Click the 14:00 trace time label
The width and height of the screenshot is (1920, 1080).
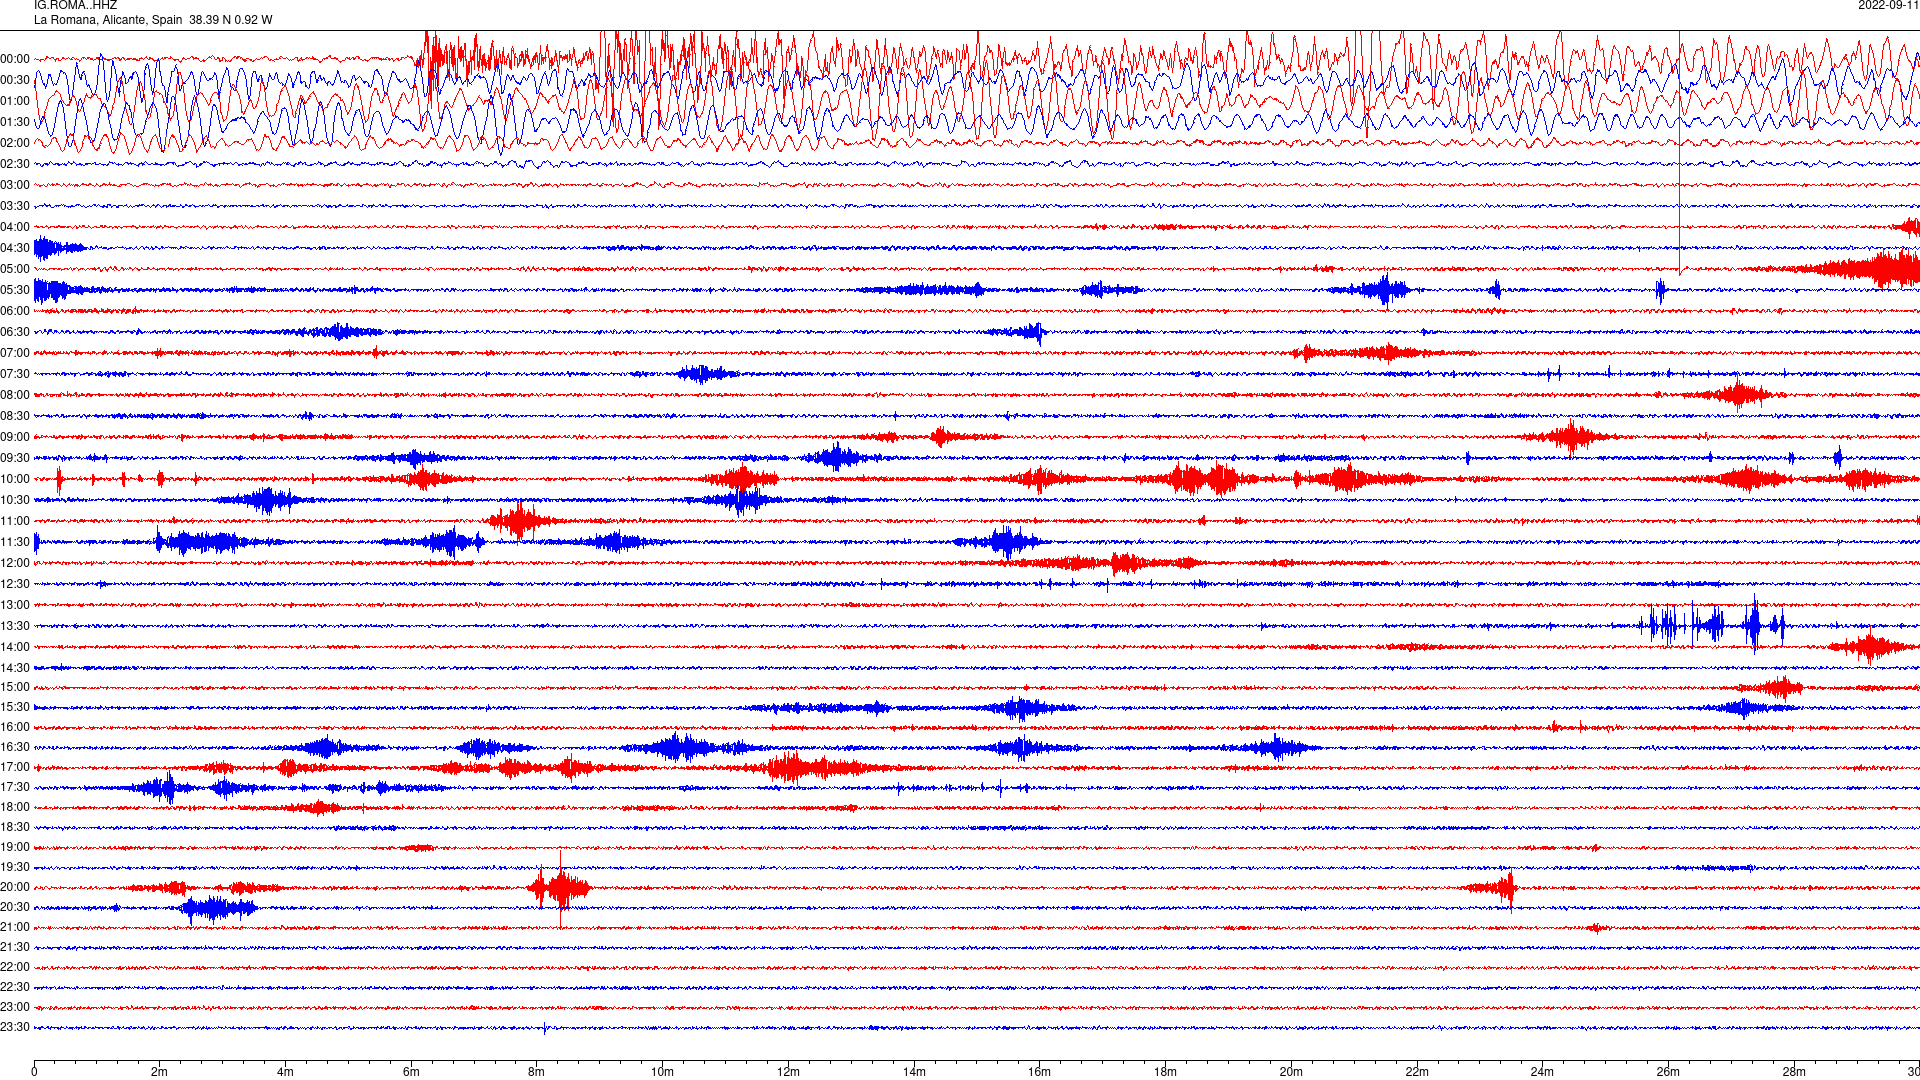pyautogui.click(x=15, y=647)
